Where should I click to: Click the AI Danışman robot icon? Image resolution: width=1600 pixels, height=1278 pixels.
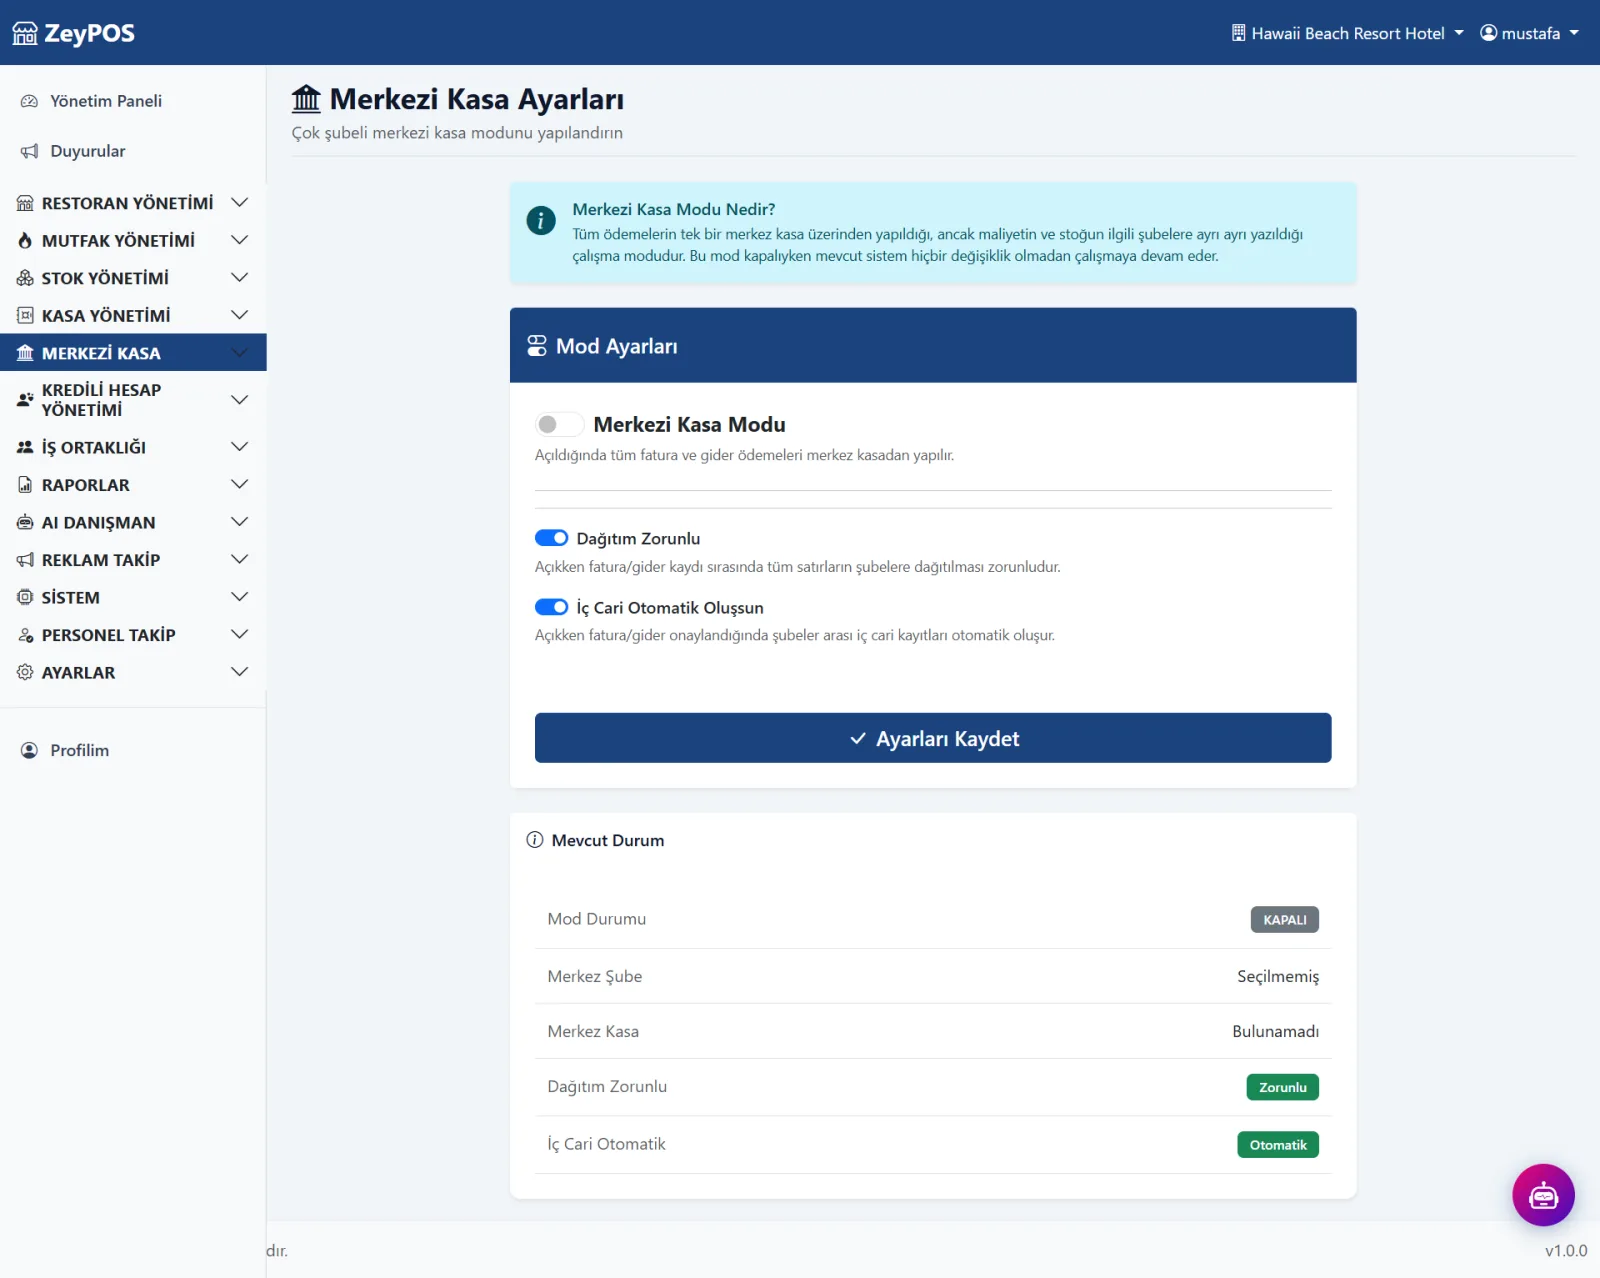pyautogui.click(x=25, y=522)
